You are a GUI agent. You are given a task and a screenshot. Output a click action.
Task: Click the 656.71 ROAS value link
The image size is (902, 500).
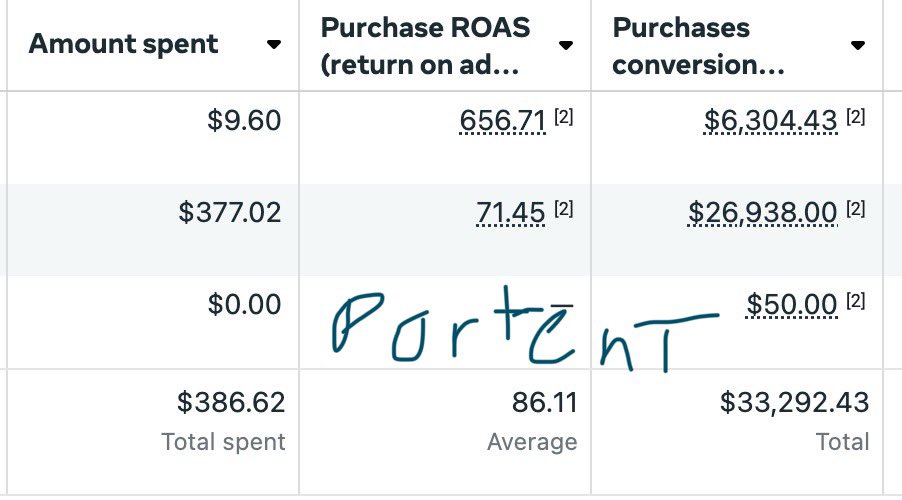(x=502, y=121)
